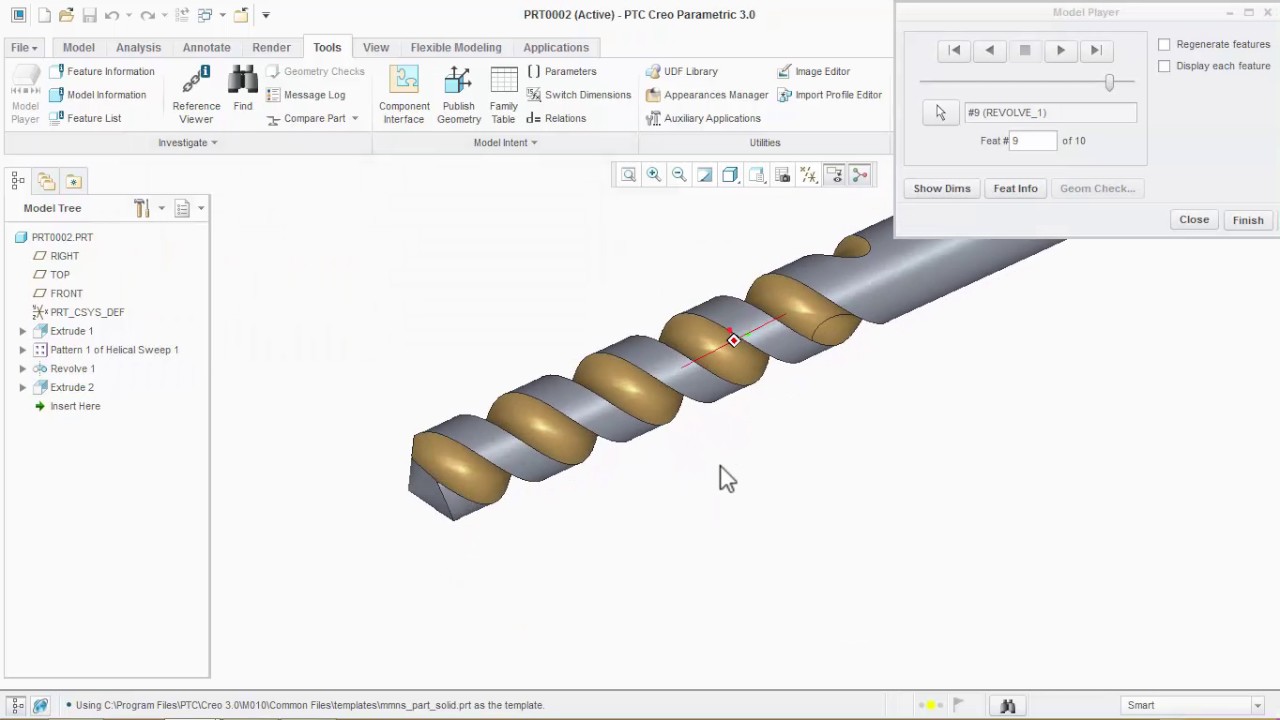1280x720 pixels.
Task: Open the Image Editor
Action: tap(814, 72)
